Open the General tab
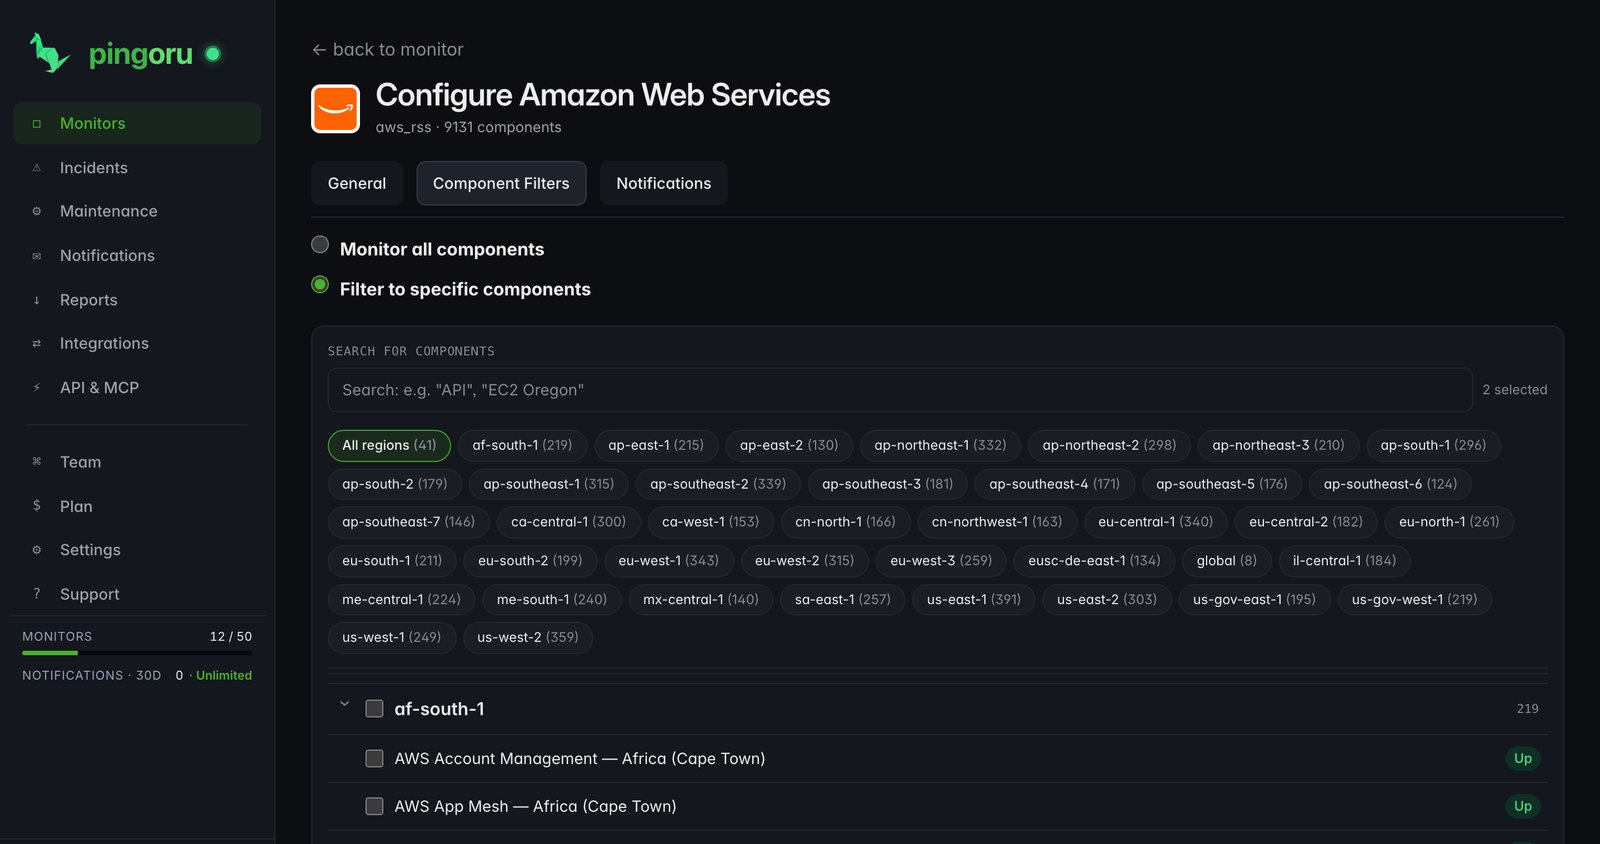 click(x=357, y=183)
